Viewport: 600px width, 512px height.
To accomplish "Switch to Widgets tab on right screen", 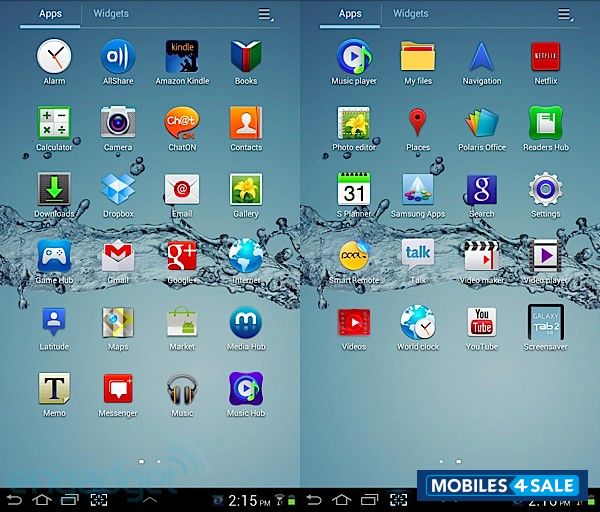I will pos(411,14).
